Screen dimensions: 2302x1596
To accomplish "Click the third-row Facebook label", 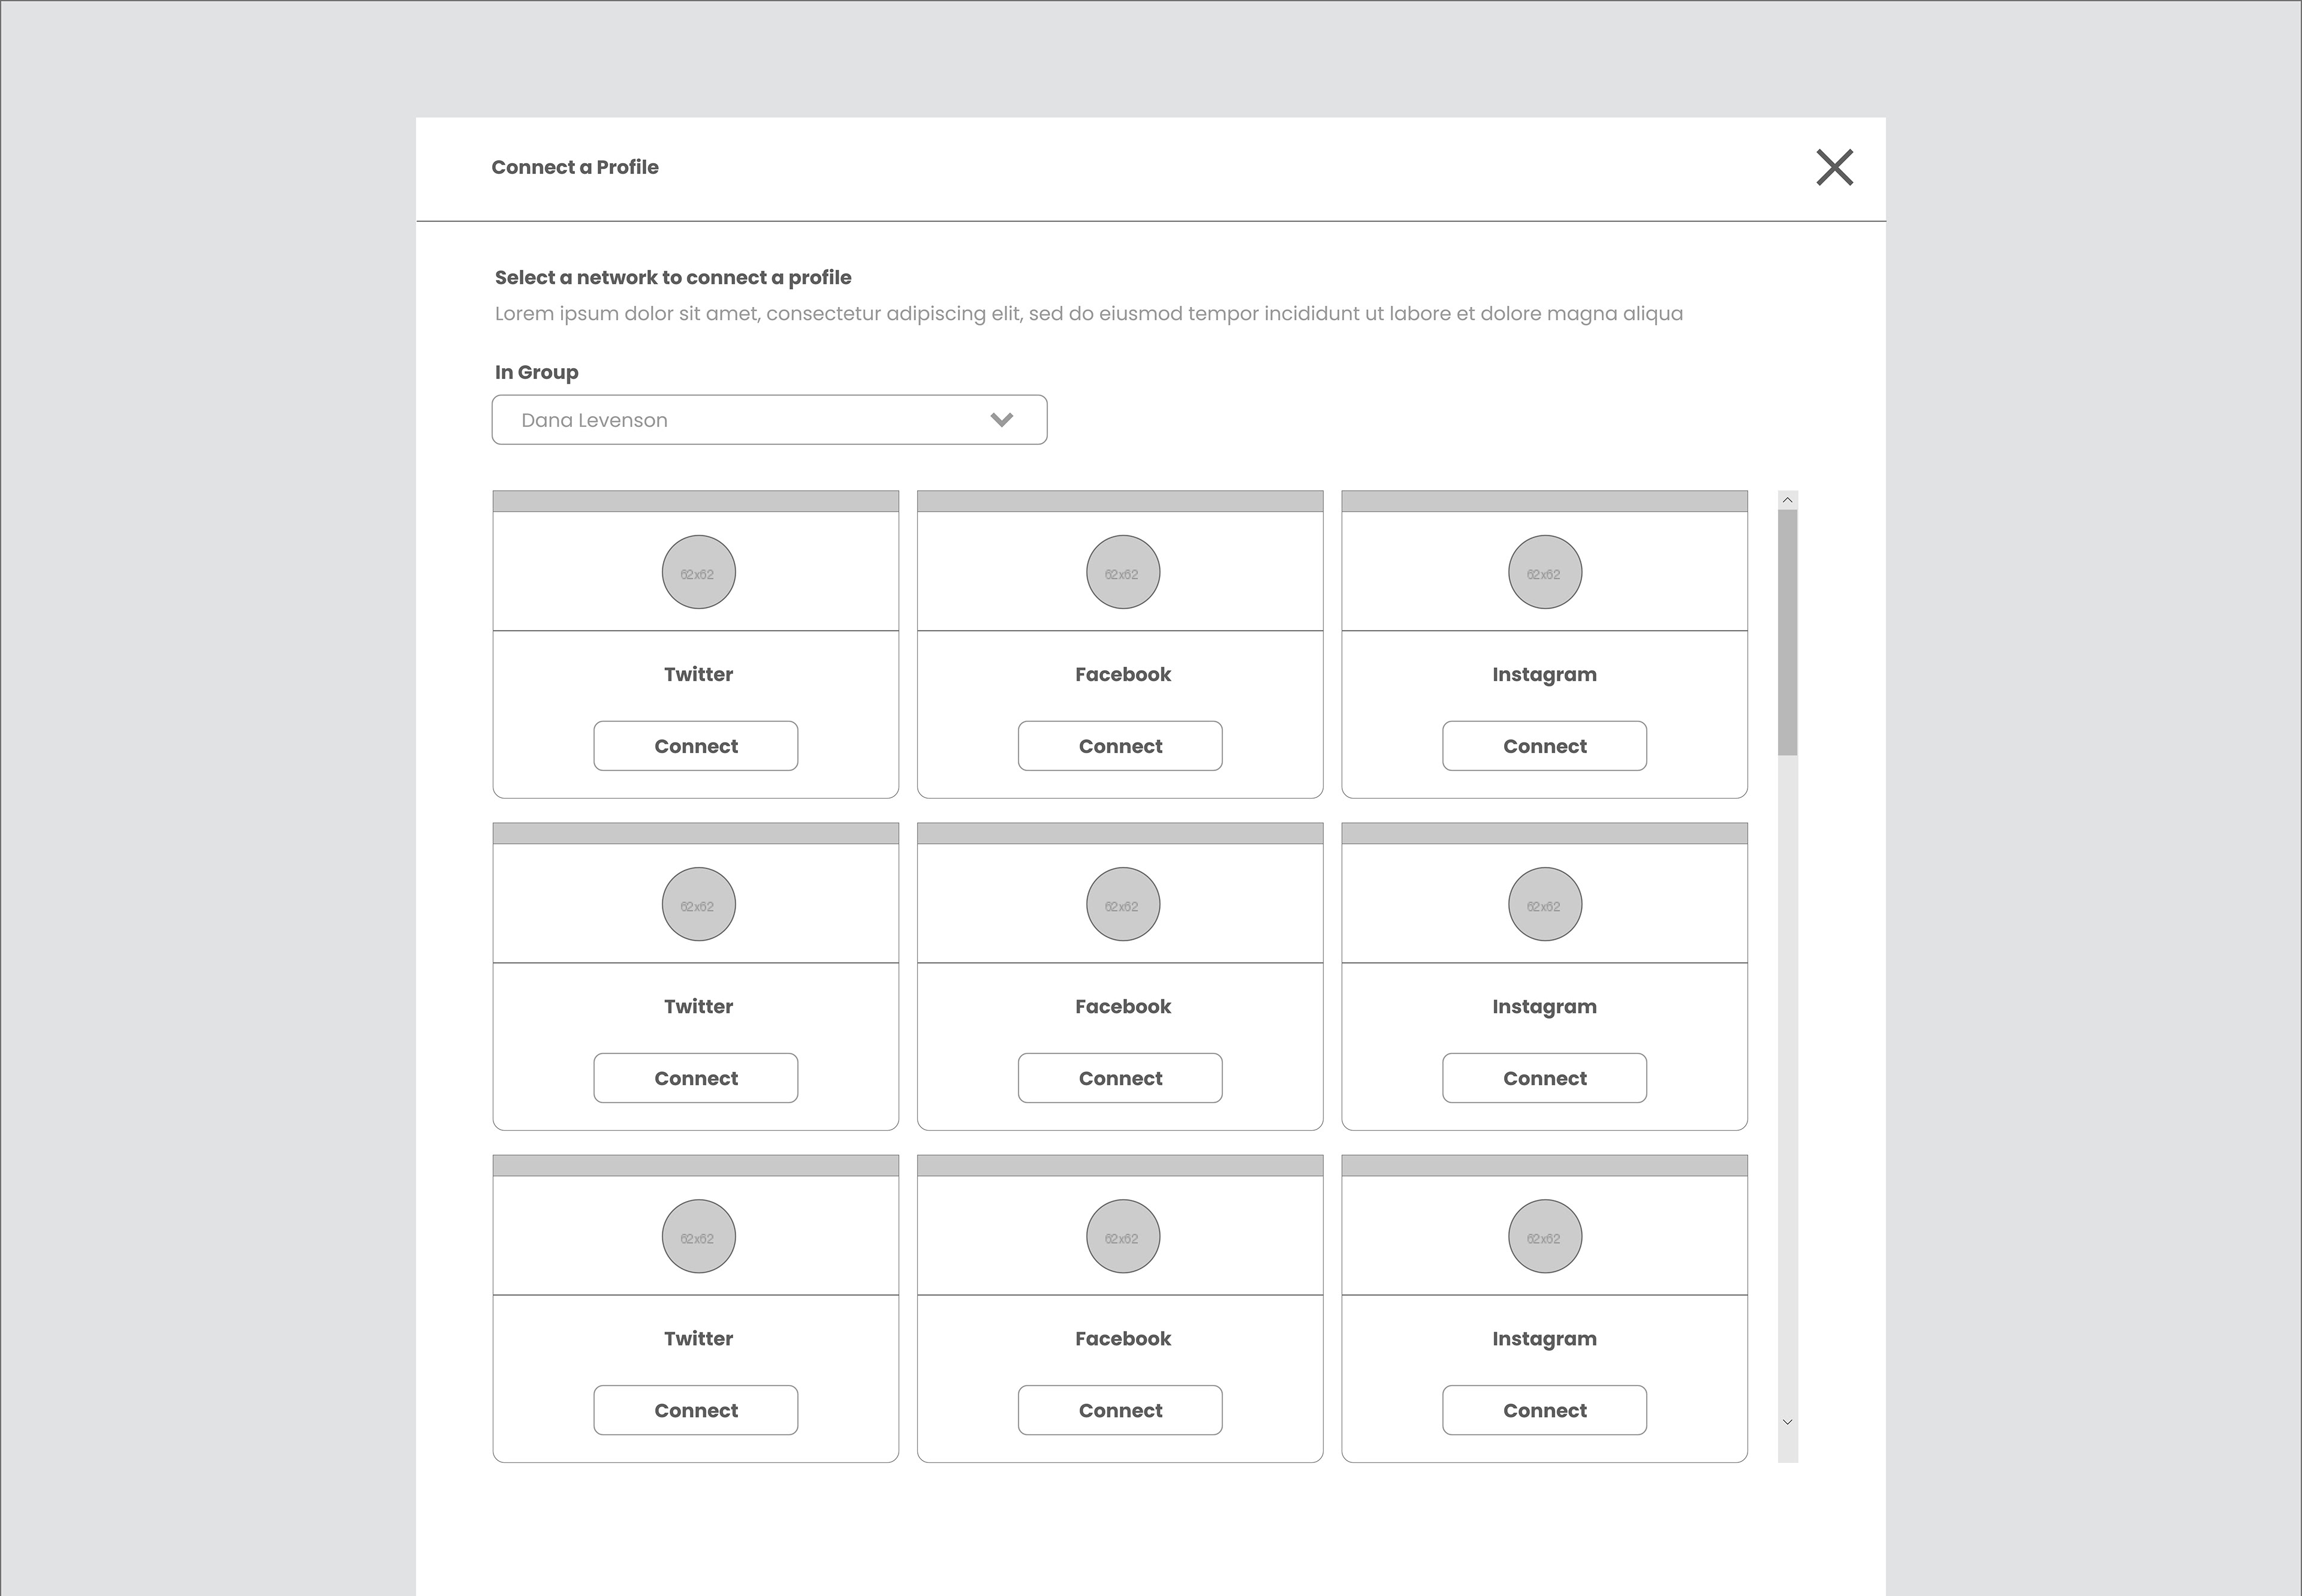I will point(1122,1338).
